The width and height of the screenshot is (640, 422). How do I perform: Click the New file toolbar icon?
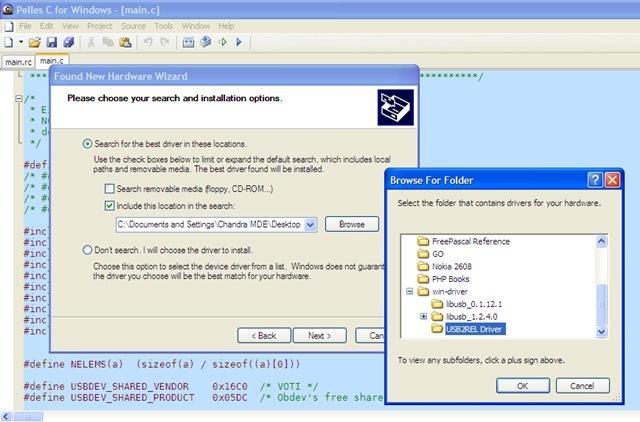(9, 42)
